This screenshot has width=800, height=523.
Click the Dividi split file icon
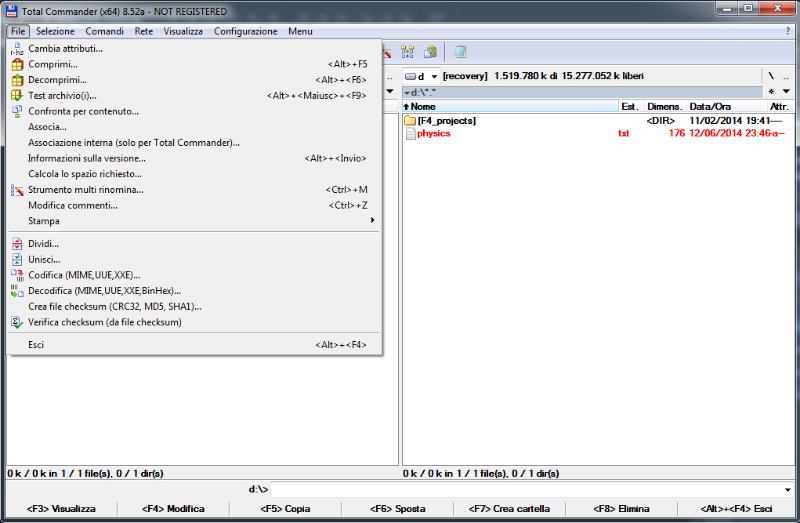pyautogui.click(x=17, y=244)
